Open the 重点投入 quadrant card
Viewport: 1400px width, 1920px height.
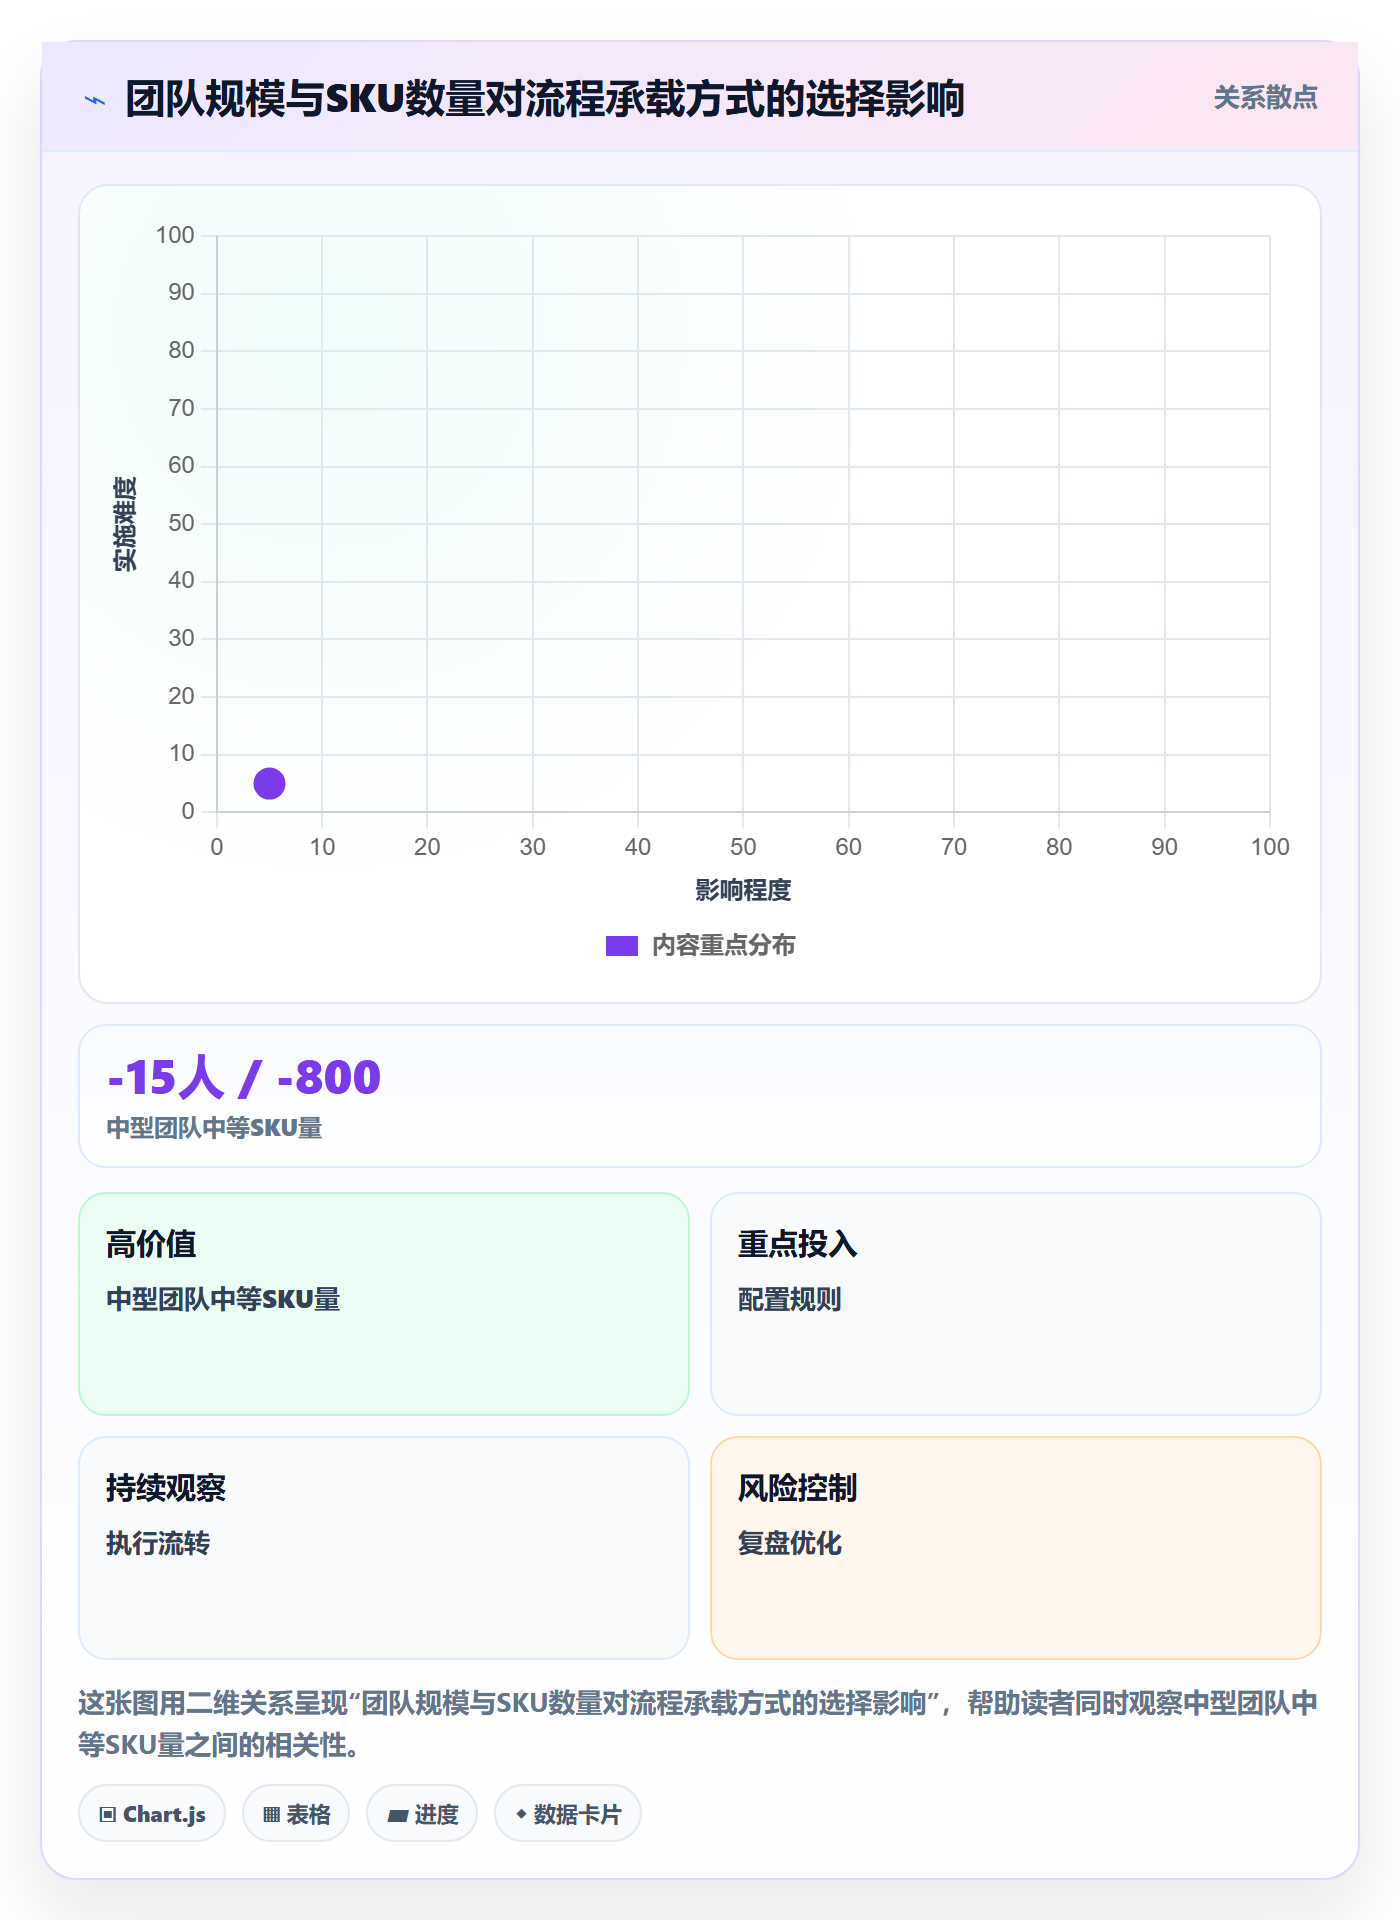(x=1016, y=1304)
